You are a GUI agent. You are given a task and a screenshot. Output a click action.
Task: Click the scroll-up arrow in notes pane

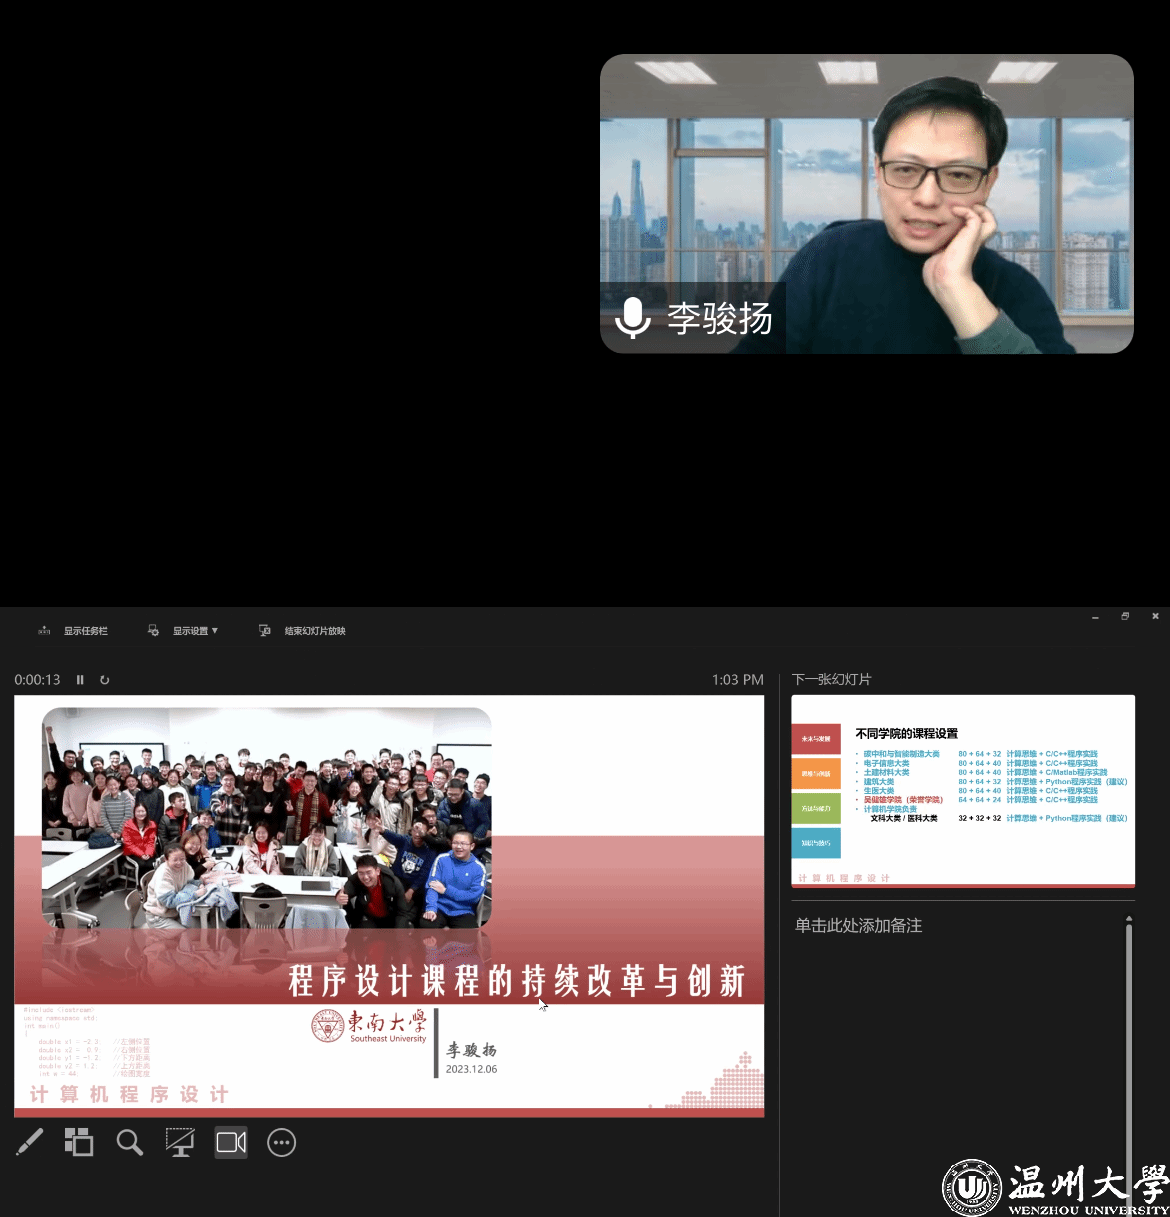tap(1129, 918)
